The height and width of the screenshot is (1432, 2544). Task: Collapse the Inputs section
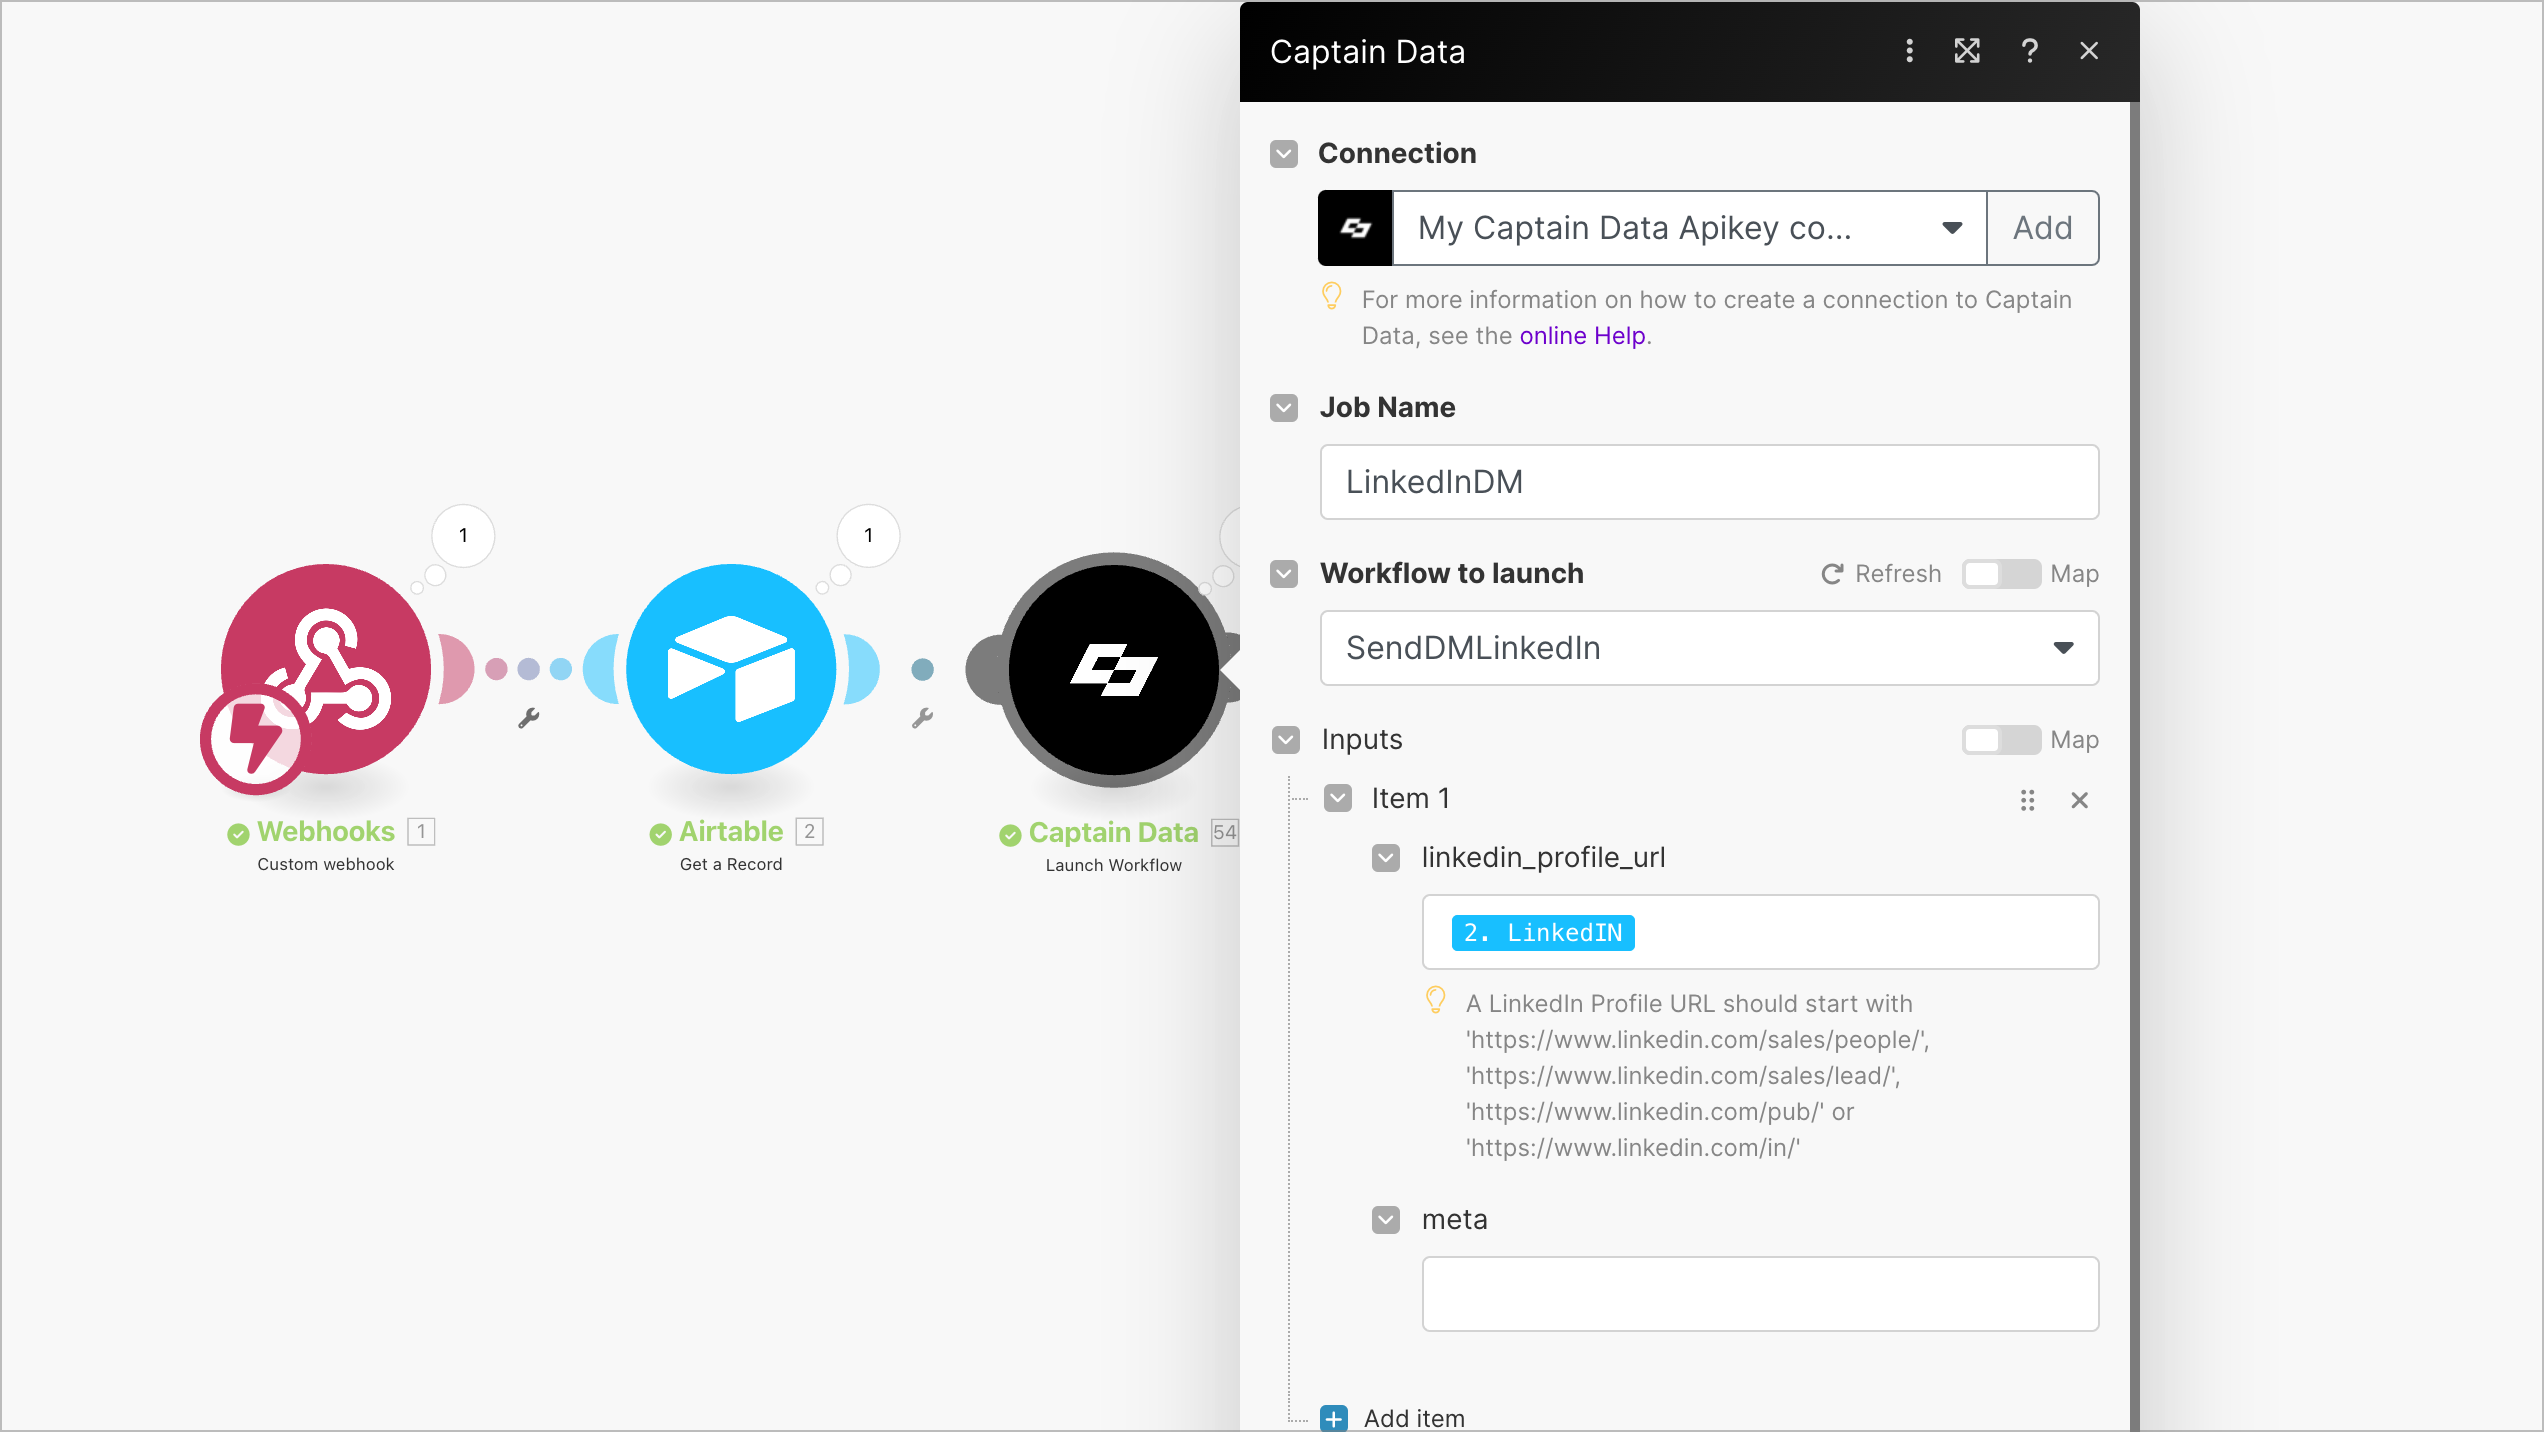1286,740
